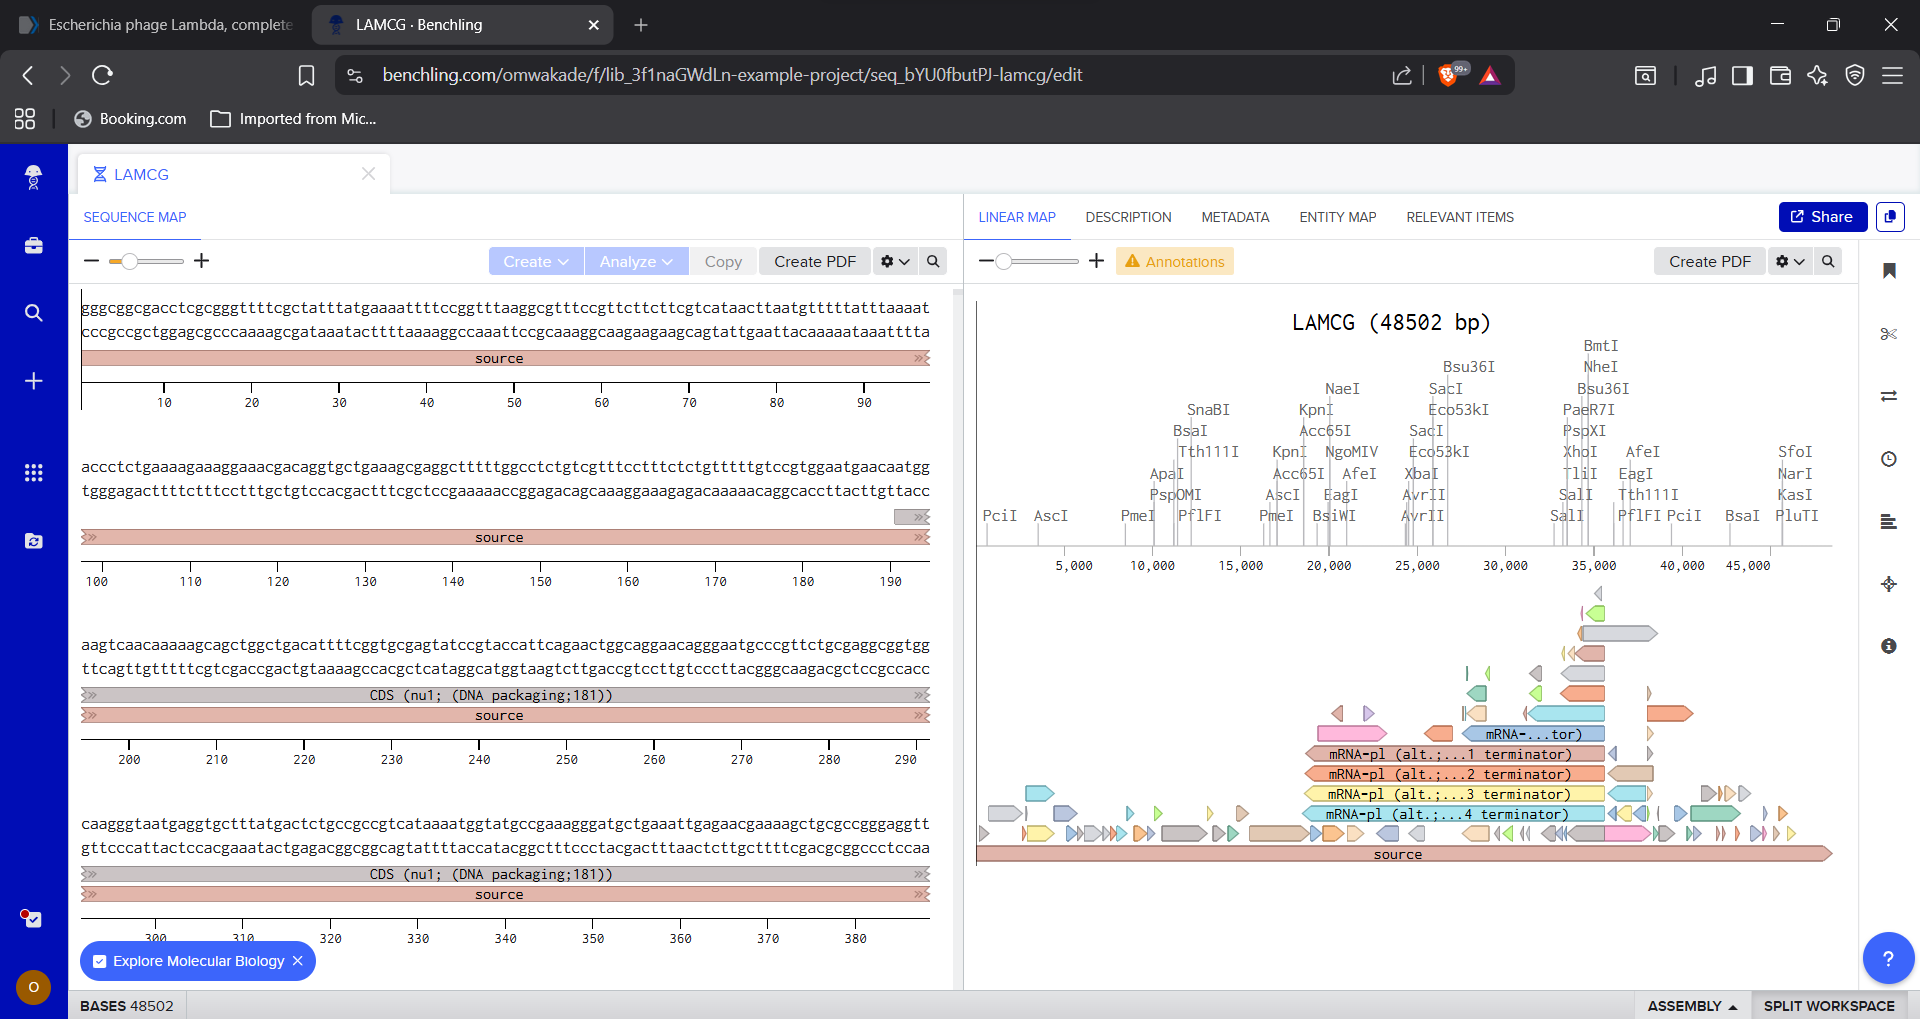Click the information circle icon
The image size is (1920, 1019).
click(1888, 646)
